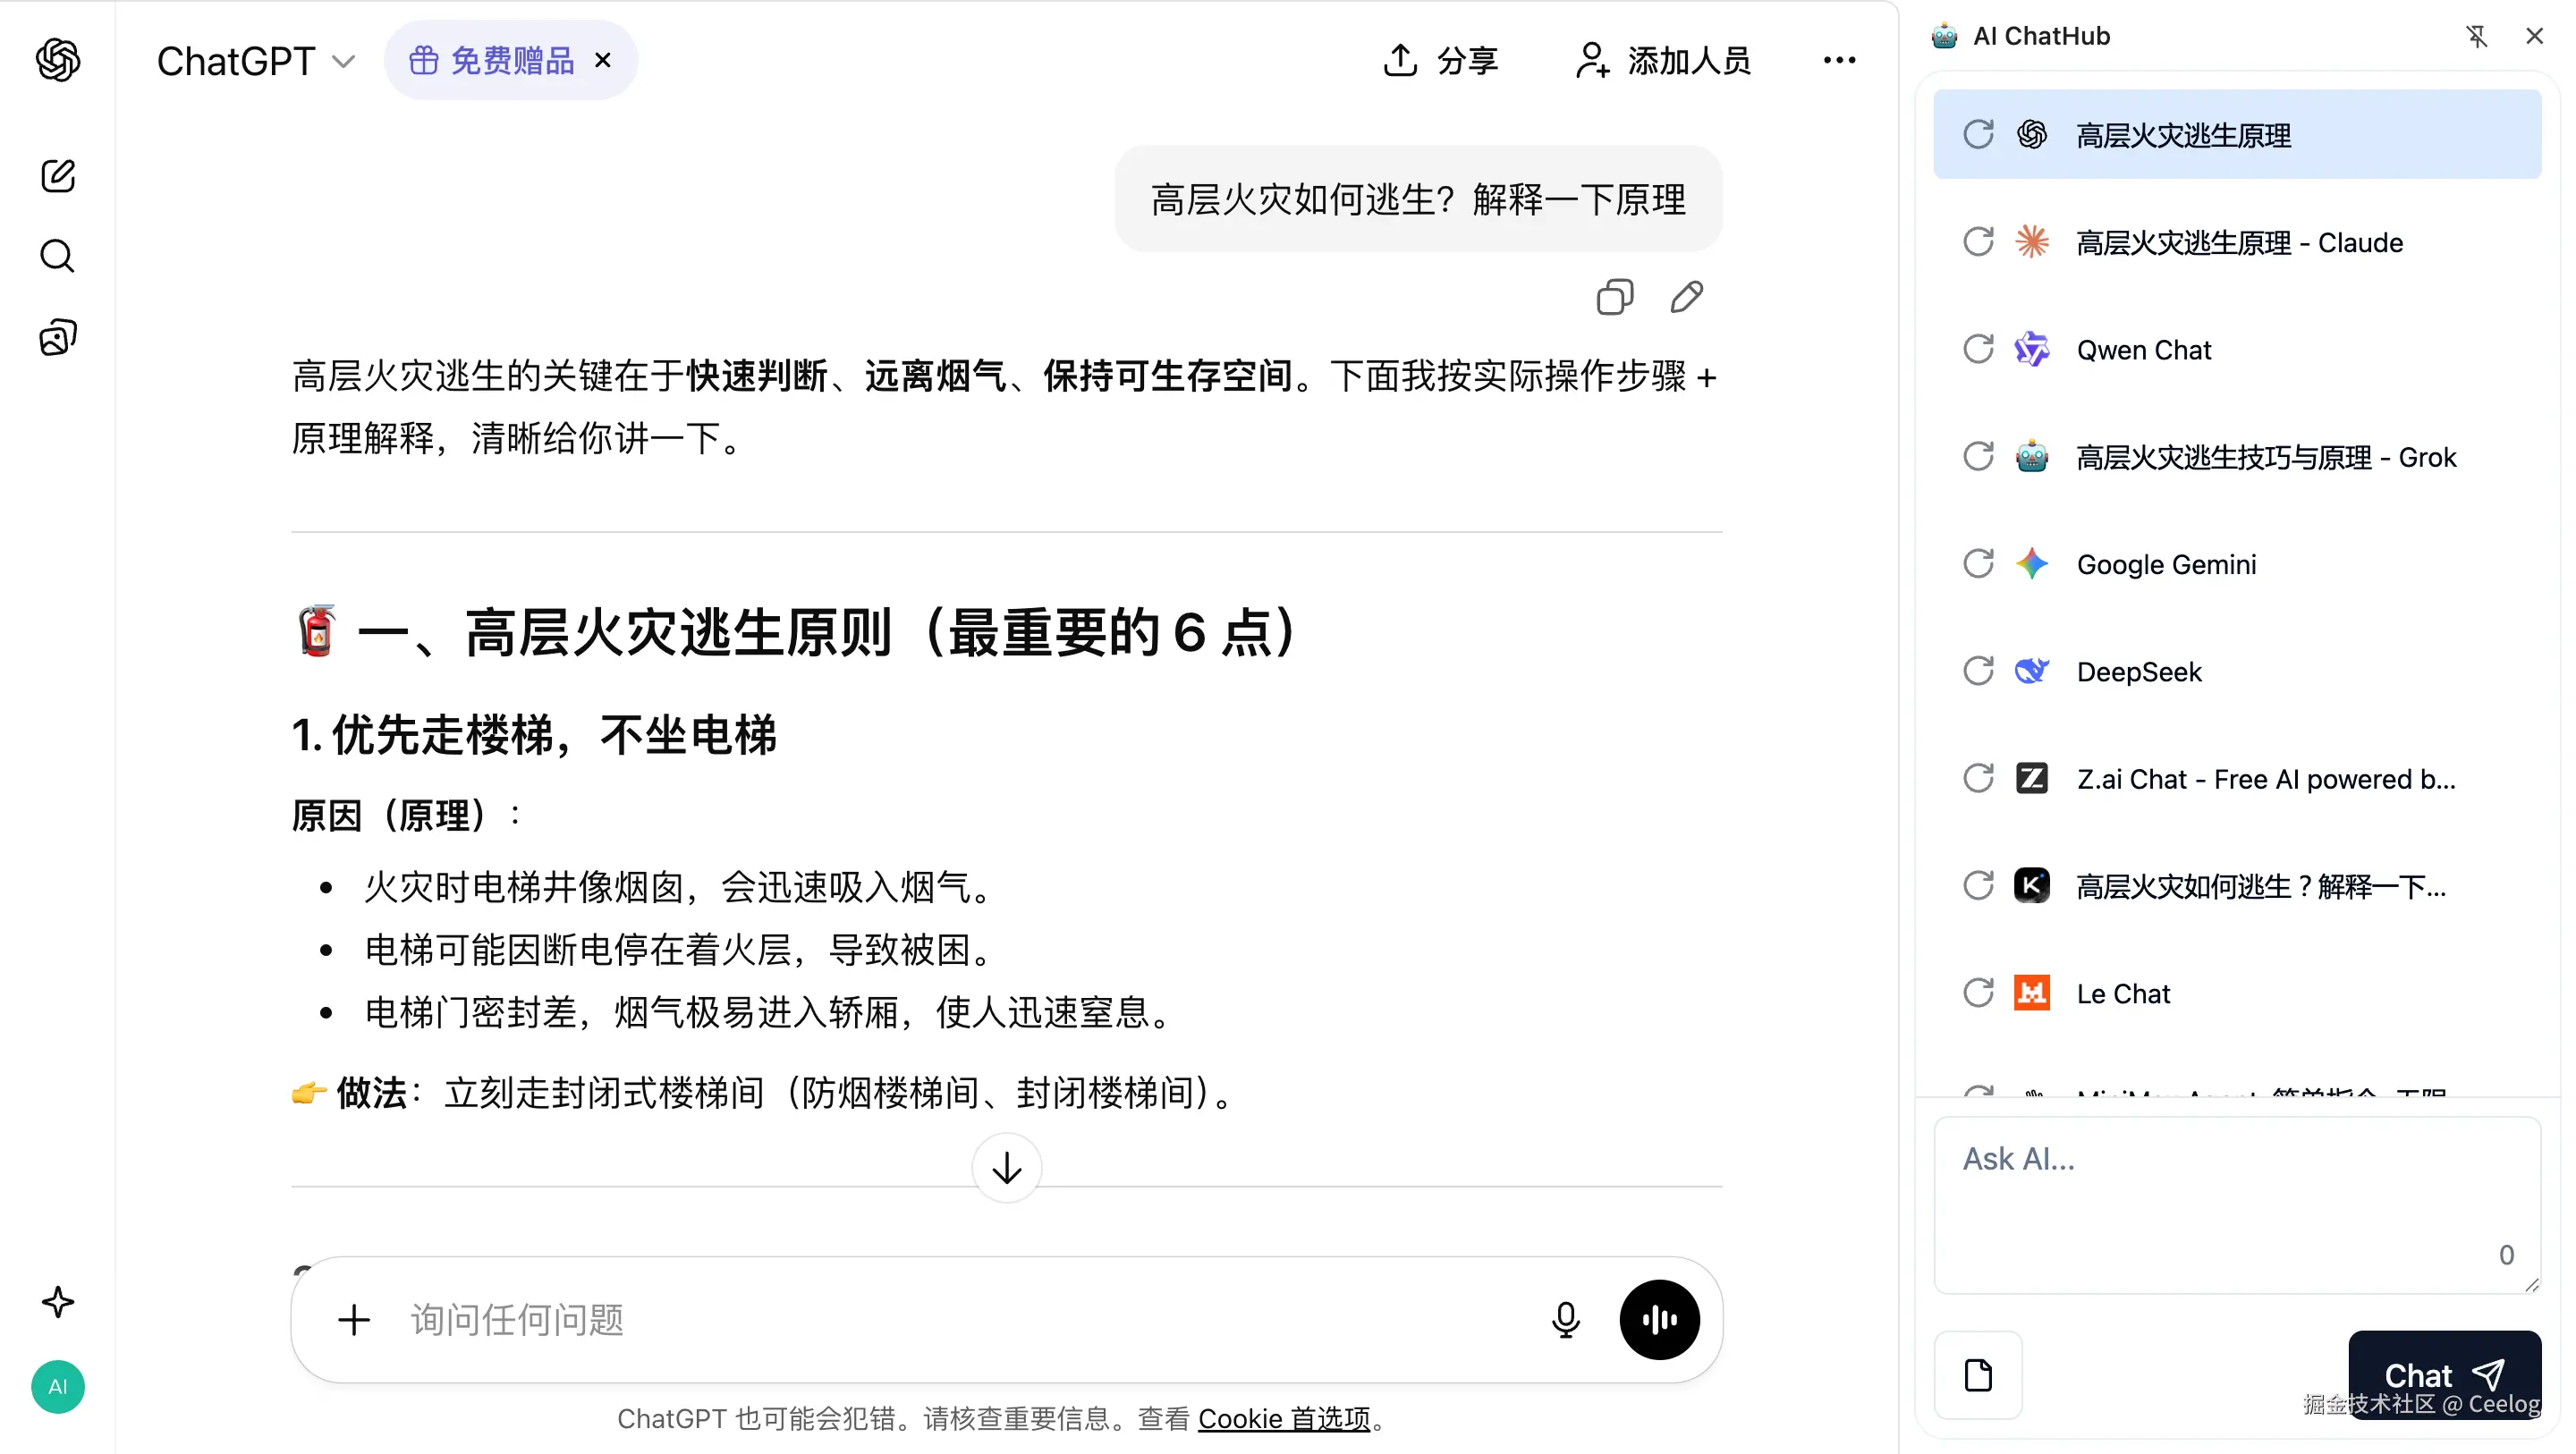This screenshot has height=1454, width=2576.
Task: Open the Cookie 首选项 link
Action: tap(1286, 1418)
